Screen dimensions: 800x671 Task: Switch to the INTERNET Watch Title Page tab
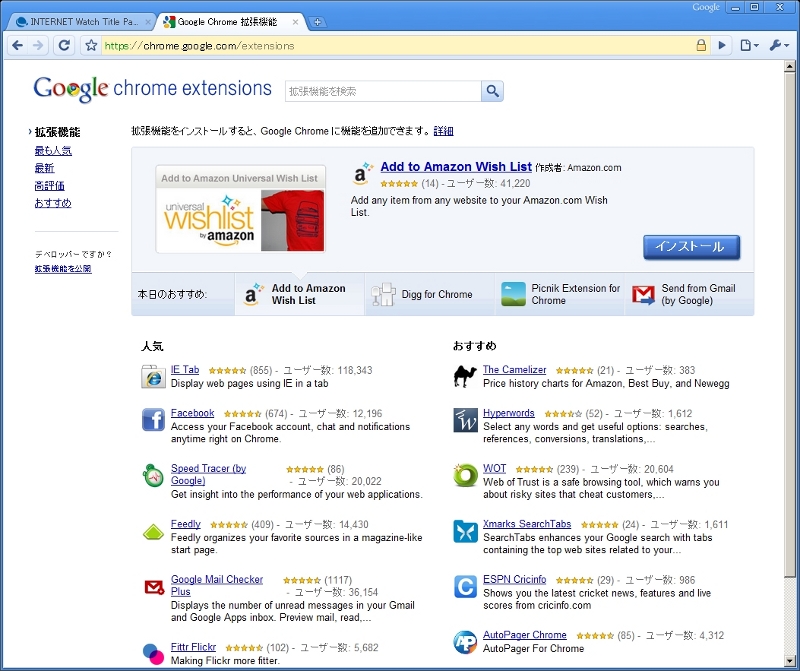coord(82,22)
